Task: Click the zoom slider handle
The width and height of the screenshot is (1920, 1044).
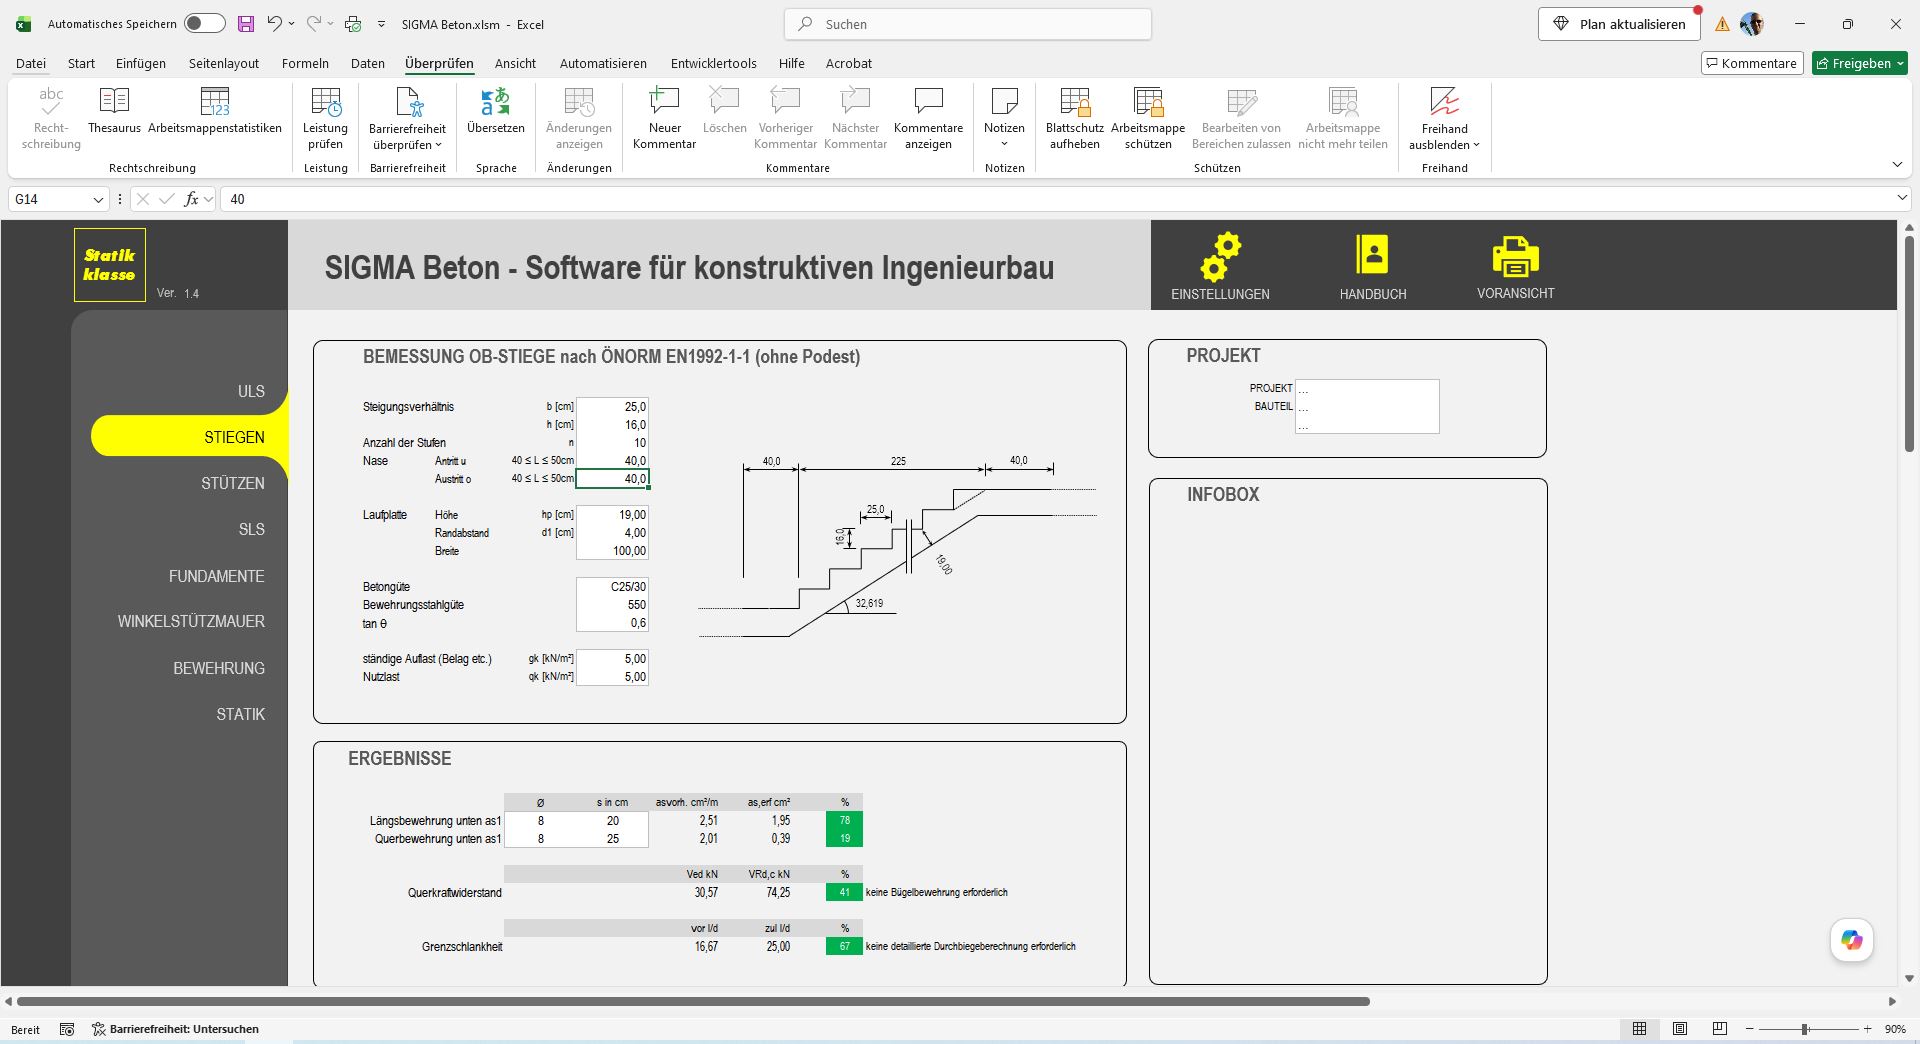Action: (x=1805, y=1029)
